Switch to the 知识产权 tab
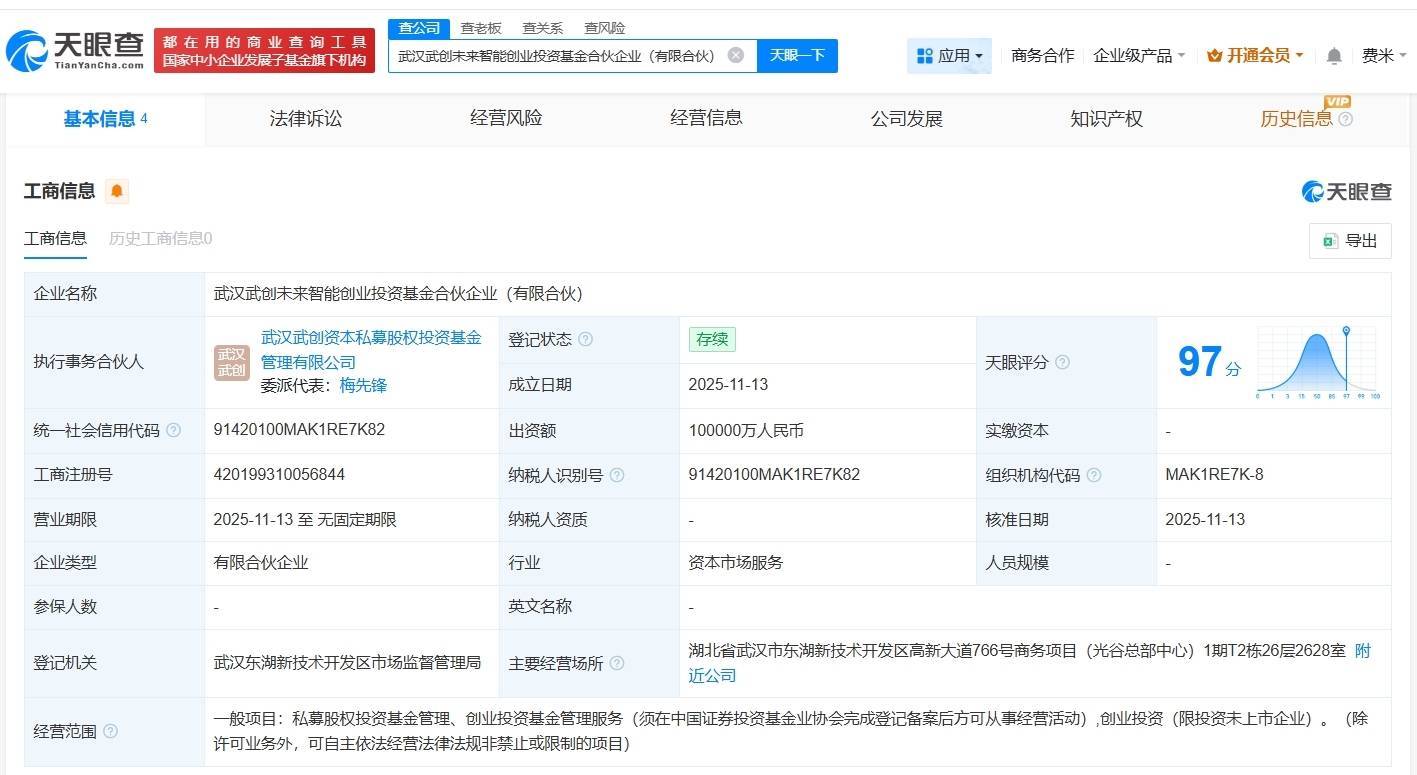 click(1106, 119)
